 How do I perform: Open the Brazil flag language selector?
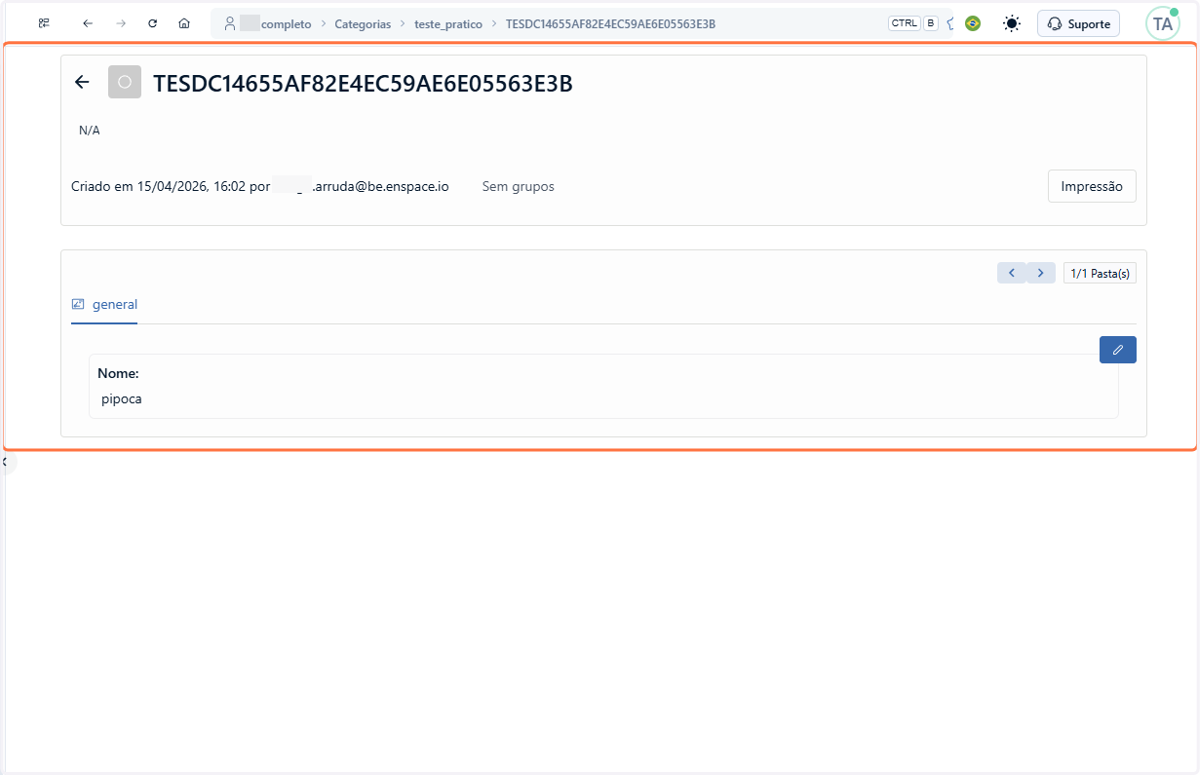972,23
